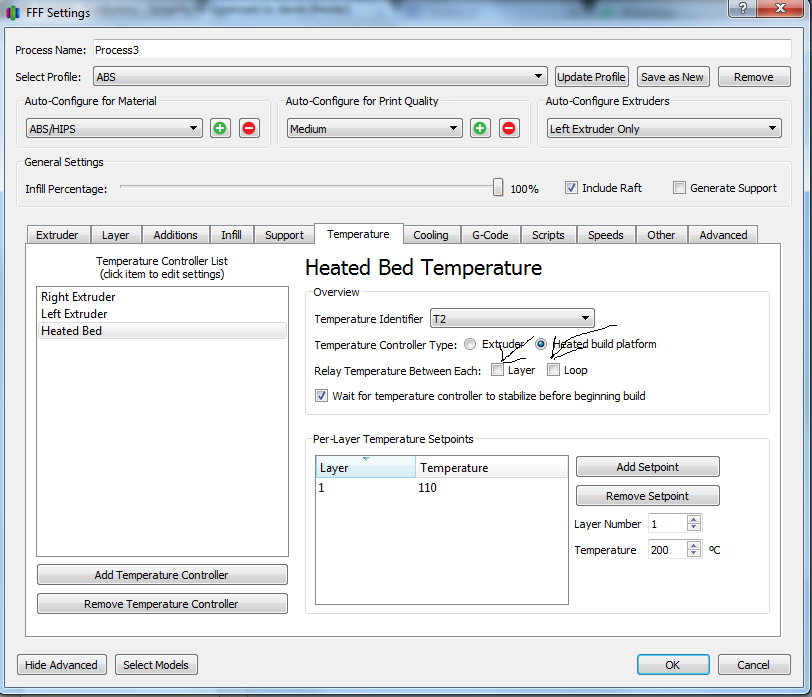Screen dimensions: 812x697
Task: Click the Temperature column header
Action: point(491,467)
